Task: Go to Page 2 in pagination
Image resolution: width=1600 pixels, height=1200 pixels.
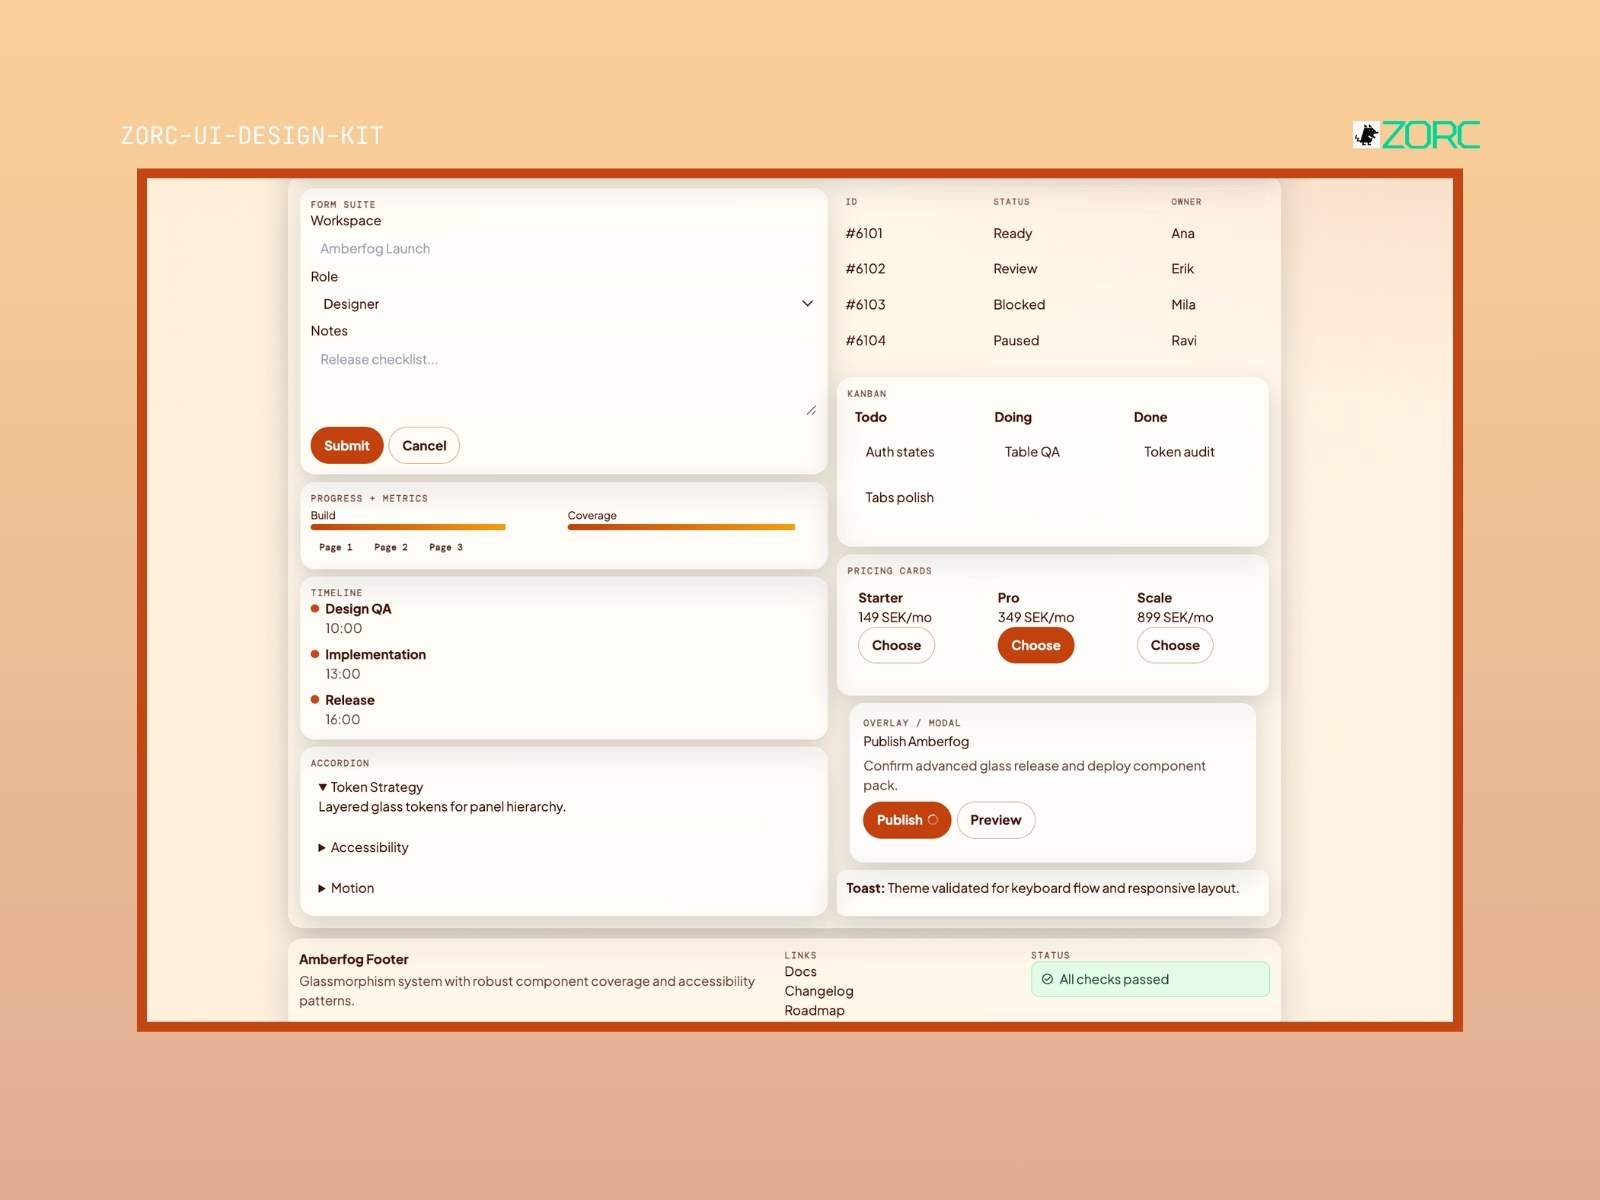Action: point(391,547)
